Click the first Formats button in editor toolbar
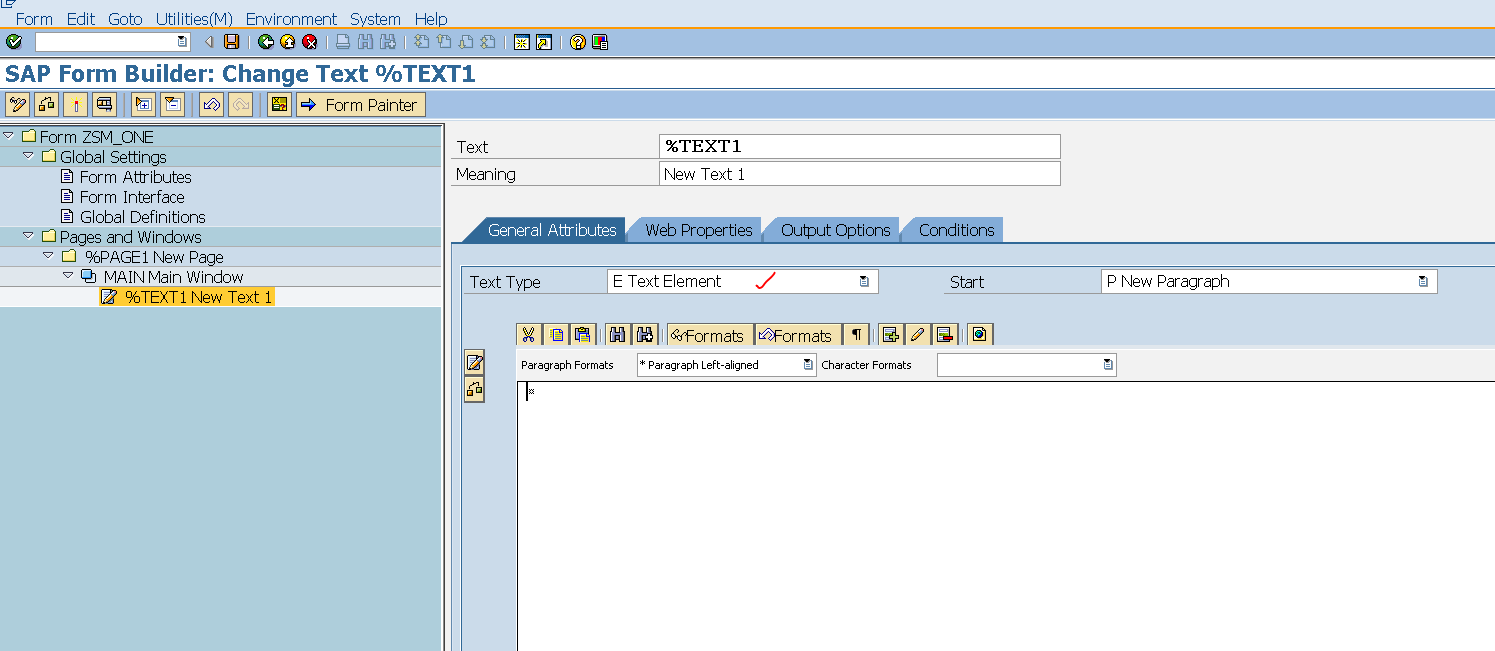 (x=709, y=335)
